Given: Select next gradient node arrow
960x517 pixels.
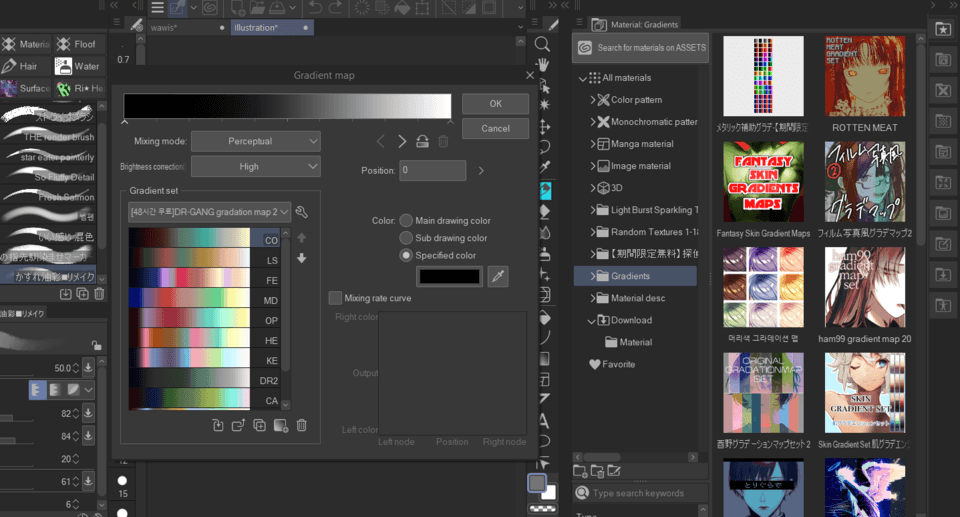Looking at the screenshot, I should click(402, 142).
